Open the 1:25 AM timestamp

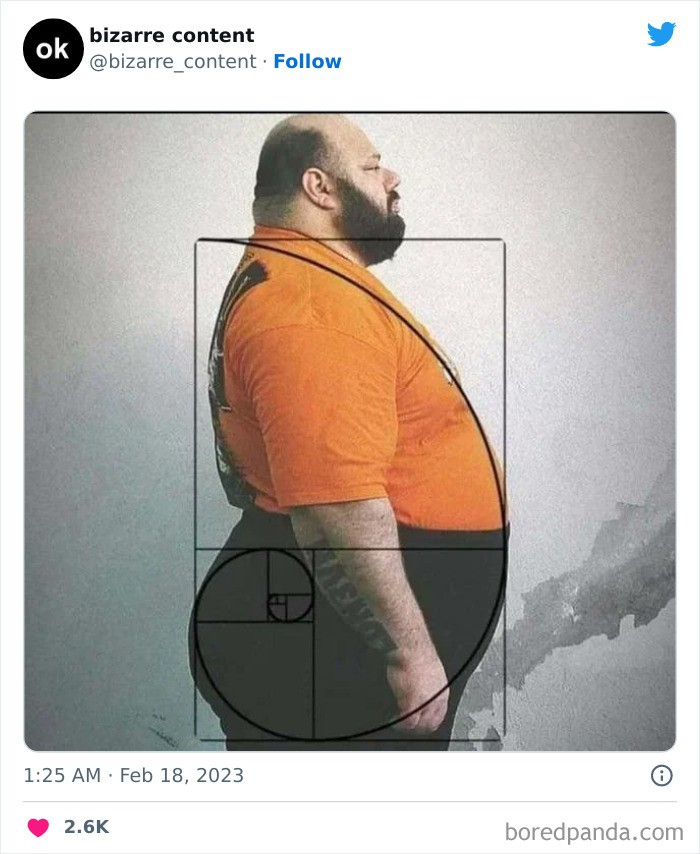click(x=62, y=775)
